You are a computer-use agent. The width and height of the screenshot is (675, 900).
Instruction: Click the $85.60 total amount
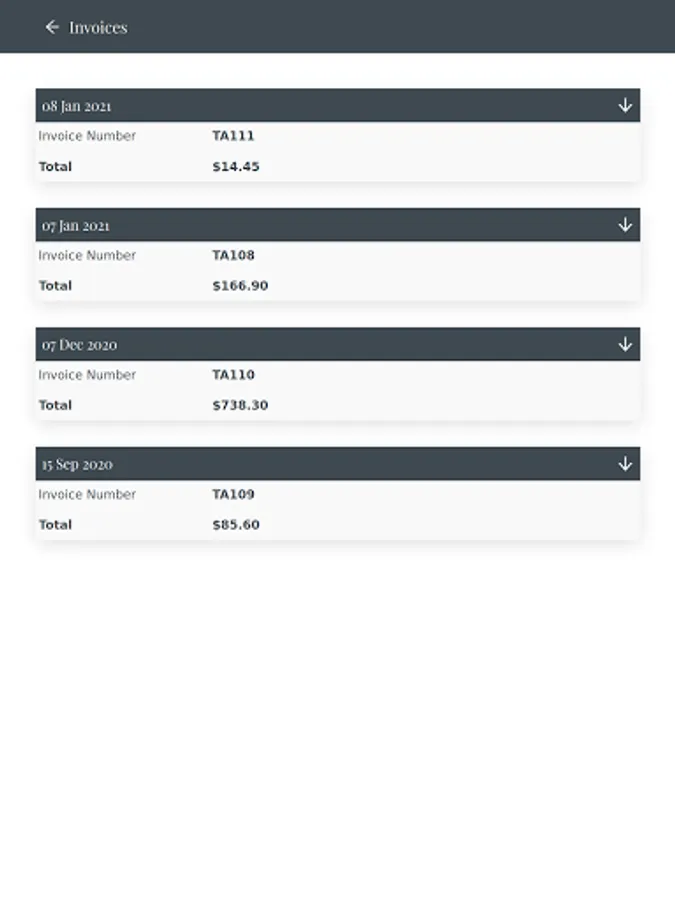(236, 525)
